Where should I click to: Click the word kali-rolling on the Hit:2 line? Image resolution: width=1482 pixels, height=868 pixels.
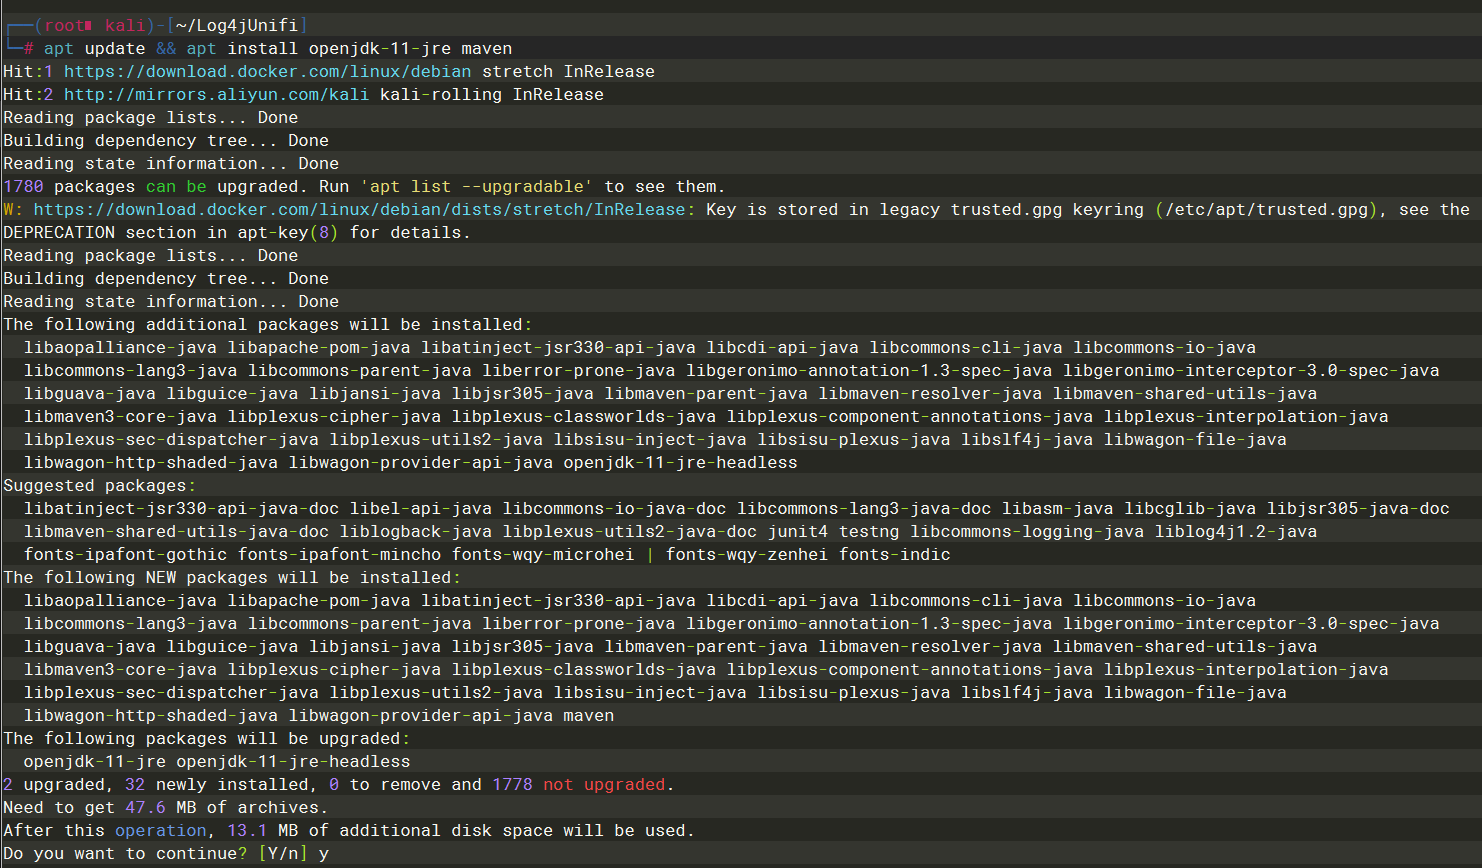point(441,94)
